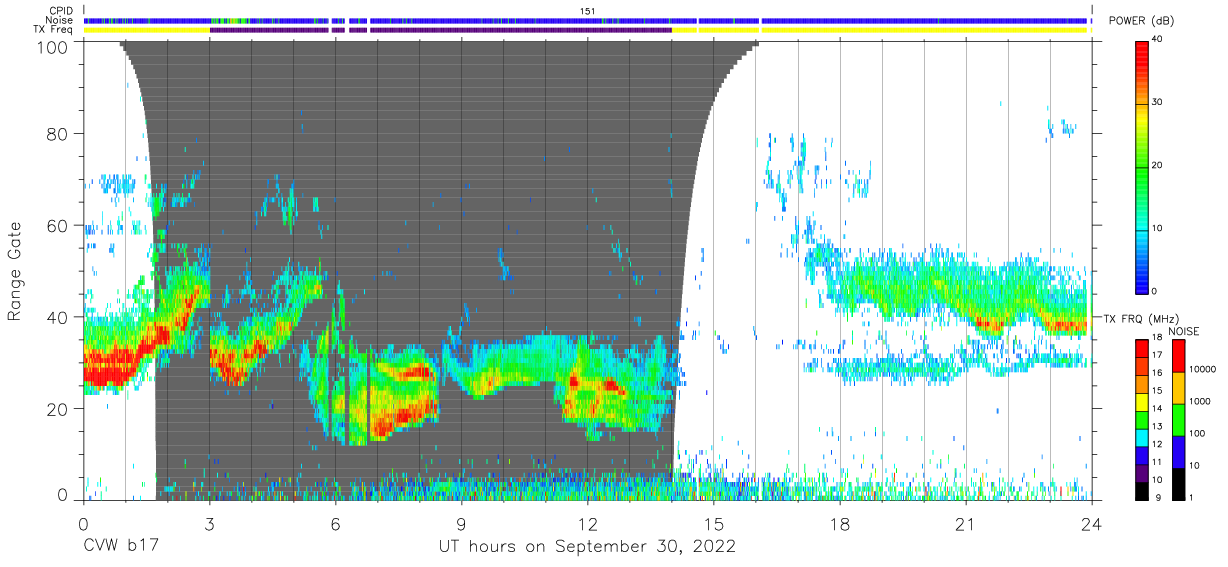Click the '40' tick on POWER colorbar
Screen dimensions: 1228x567
(1159, 40)
